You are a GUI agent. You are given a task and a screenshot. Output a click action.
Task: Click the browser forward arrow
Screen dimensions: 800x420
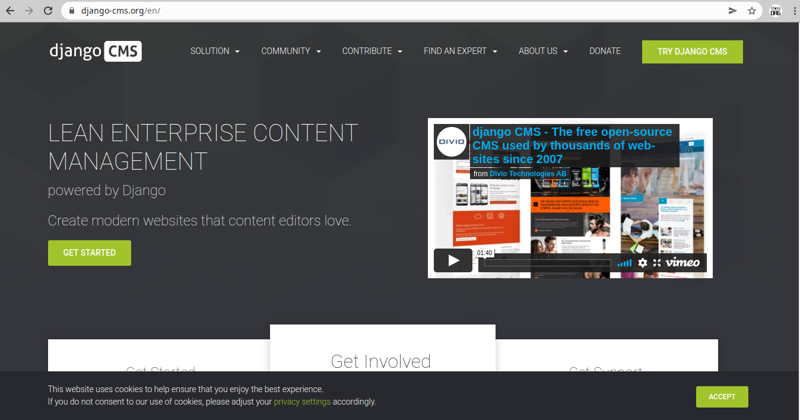(x=29, y=11)
